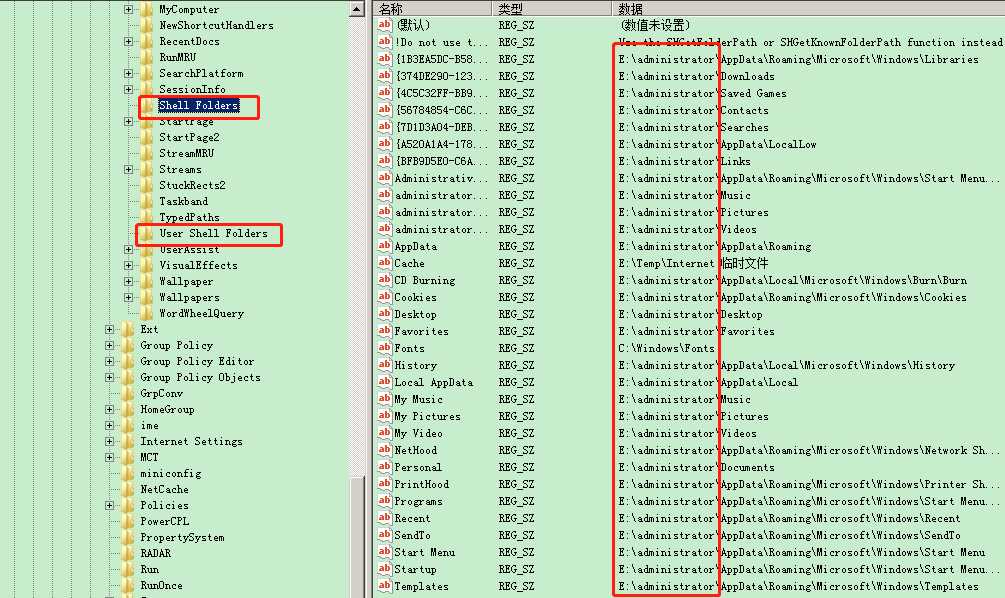Click the 数据 column header
Image resolution: width=1005 pixels, height=598 pixels.
[x=809, y=8]
